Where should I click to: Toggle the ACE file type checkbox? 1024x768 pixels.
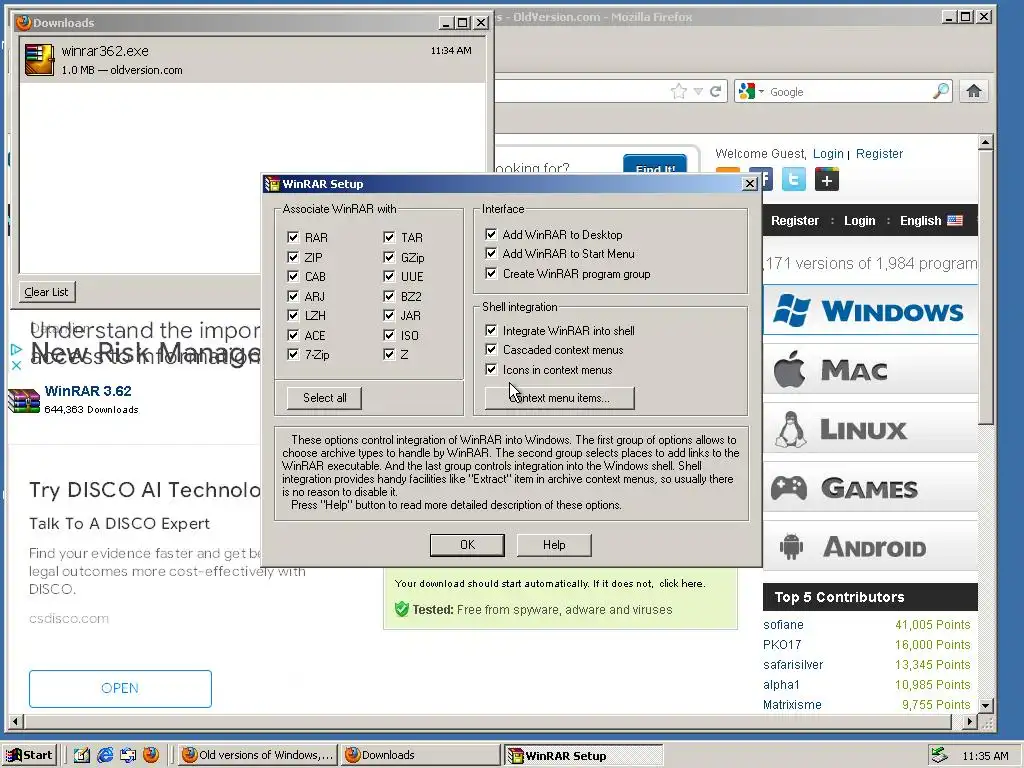293,335
